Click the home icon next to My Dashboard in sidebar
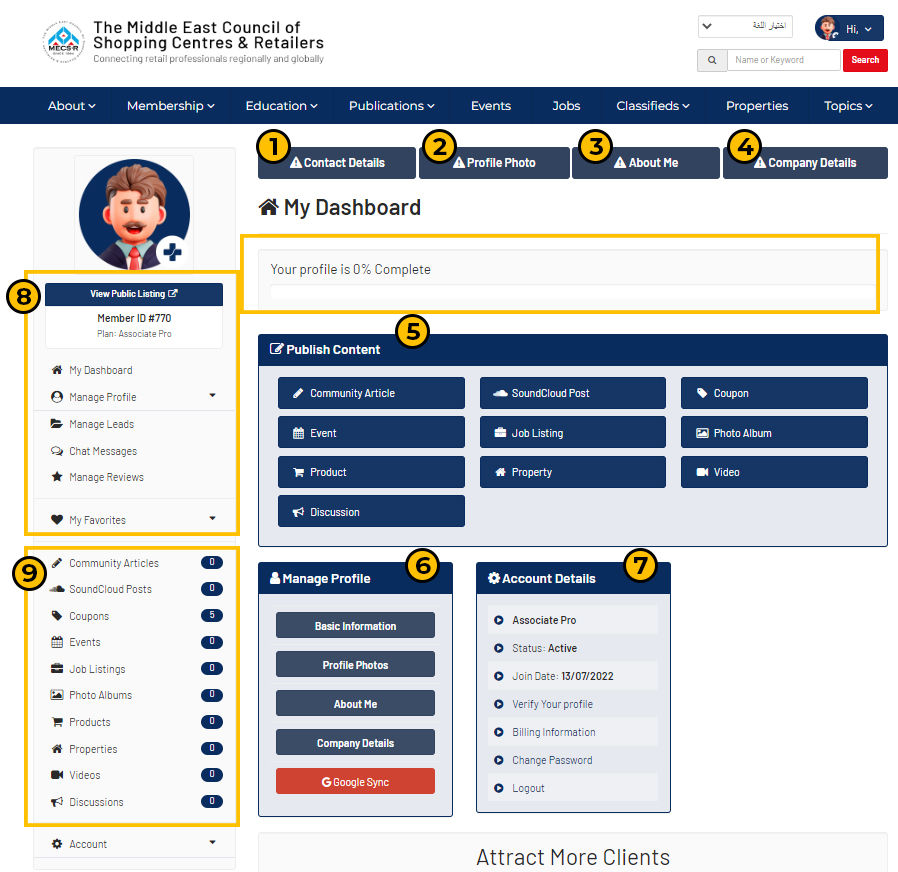The width and height of the screenshot is (898, 872). 57,370
